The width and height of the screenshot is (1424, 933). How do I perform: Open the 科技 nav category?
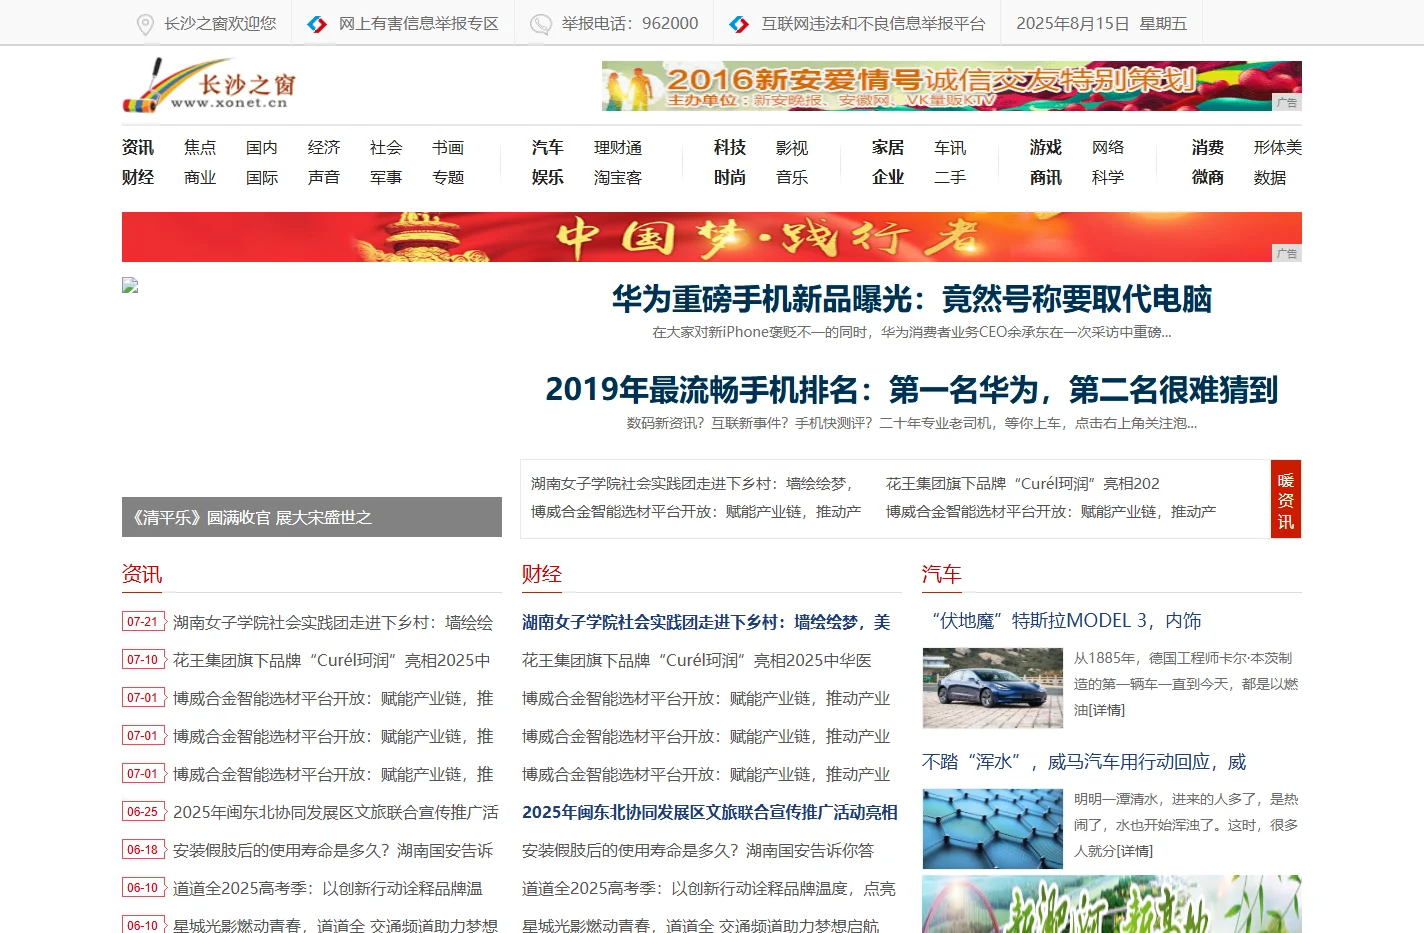(730, 147)
